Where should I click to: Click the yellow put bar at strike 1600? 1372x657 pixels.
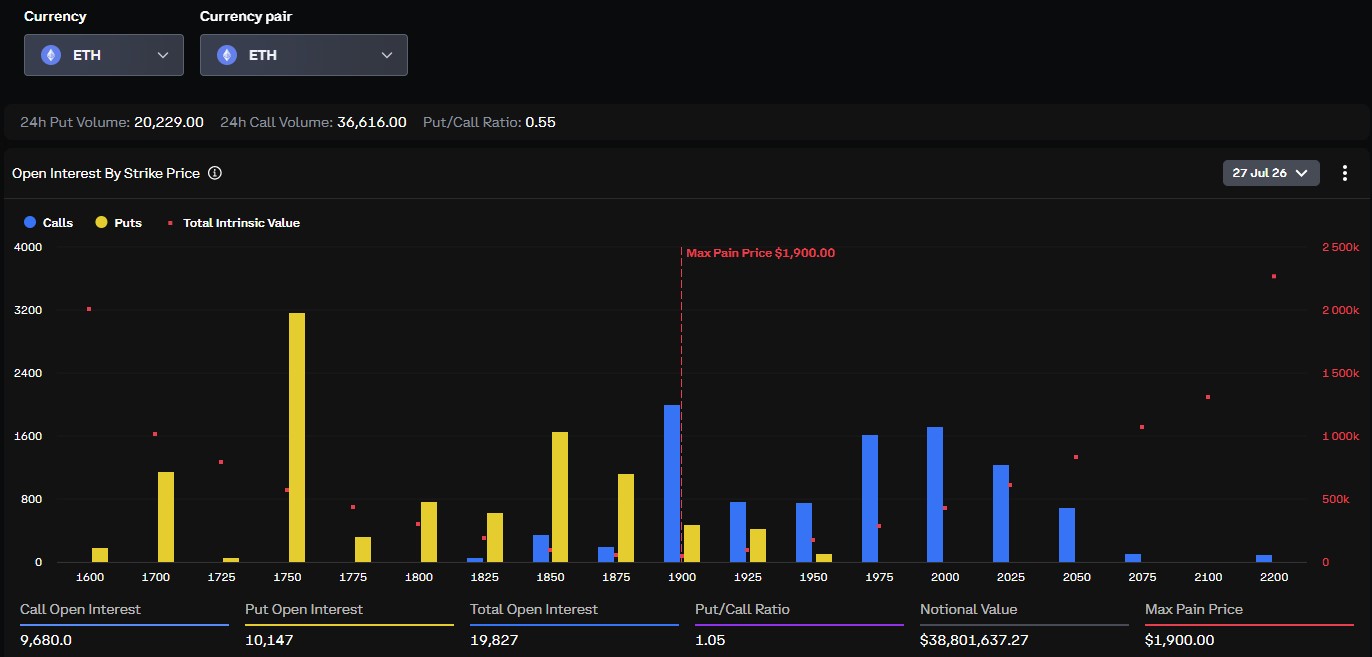(x=100, y=555)
